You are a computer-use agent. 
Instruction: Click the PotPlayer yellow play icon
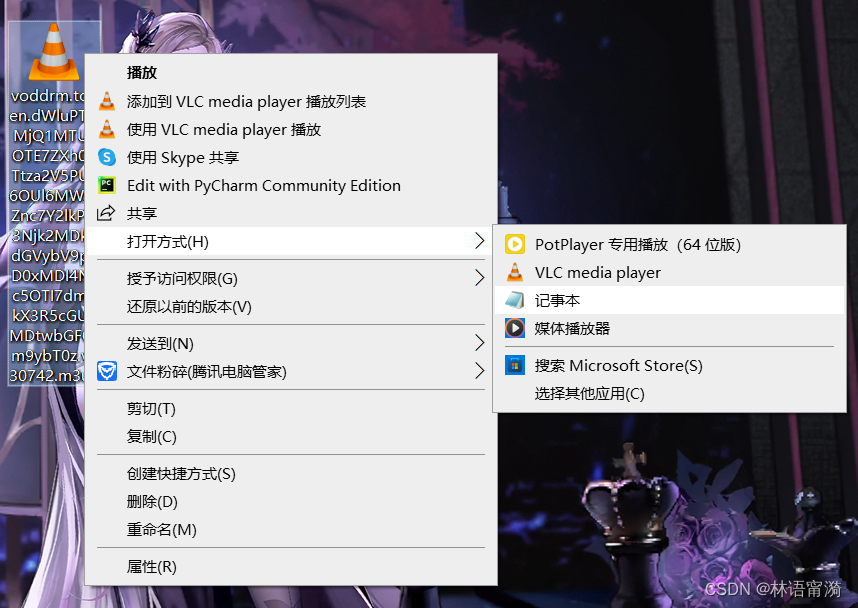515,244
